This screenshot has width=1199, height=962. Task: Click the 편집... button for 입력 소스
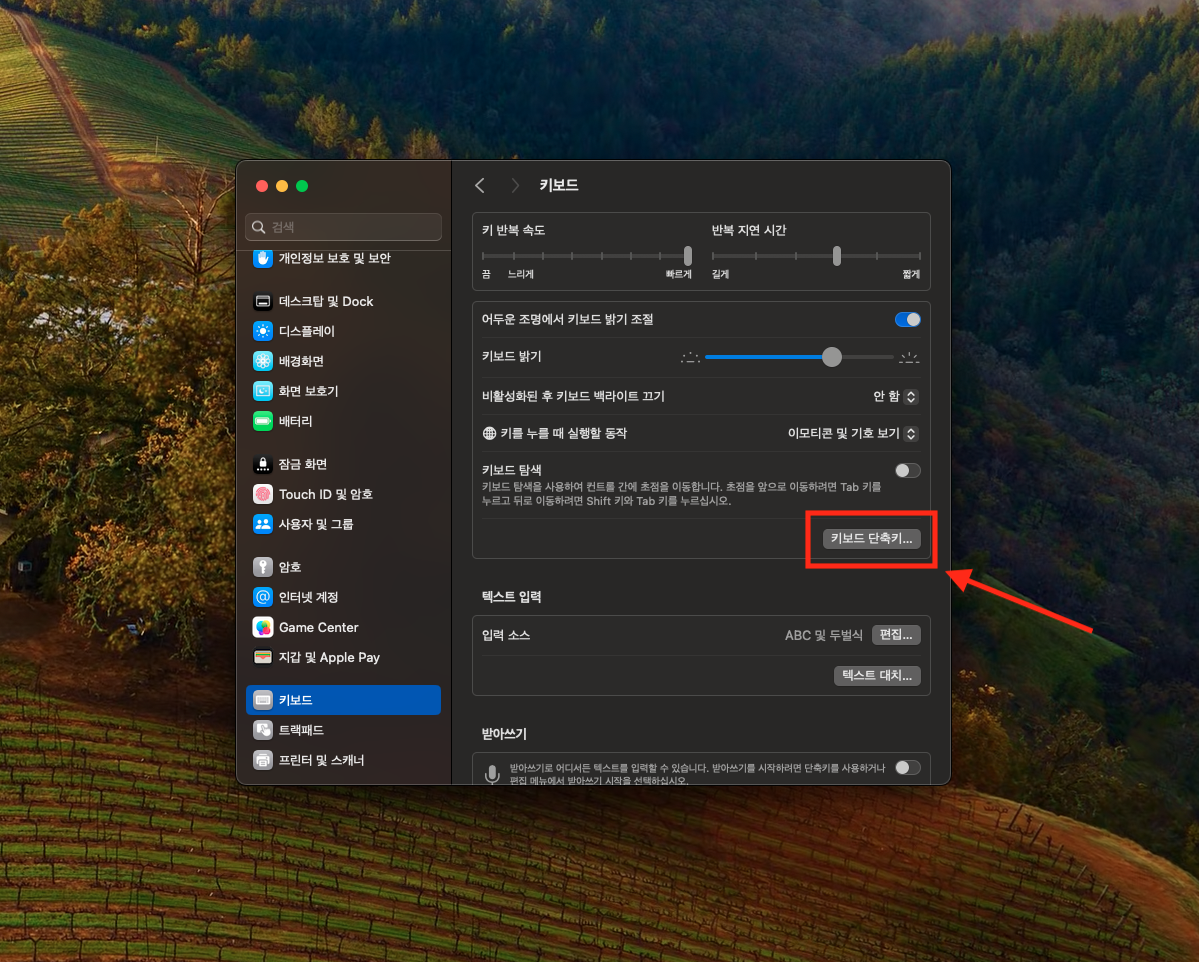click(x=895, y=635)
